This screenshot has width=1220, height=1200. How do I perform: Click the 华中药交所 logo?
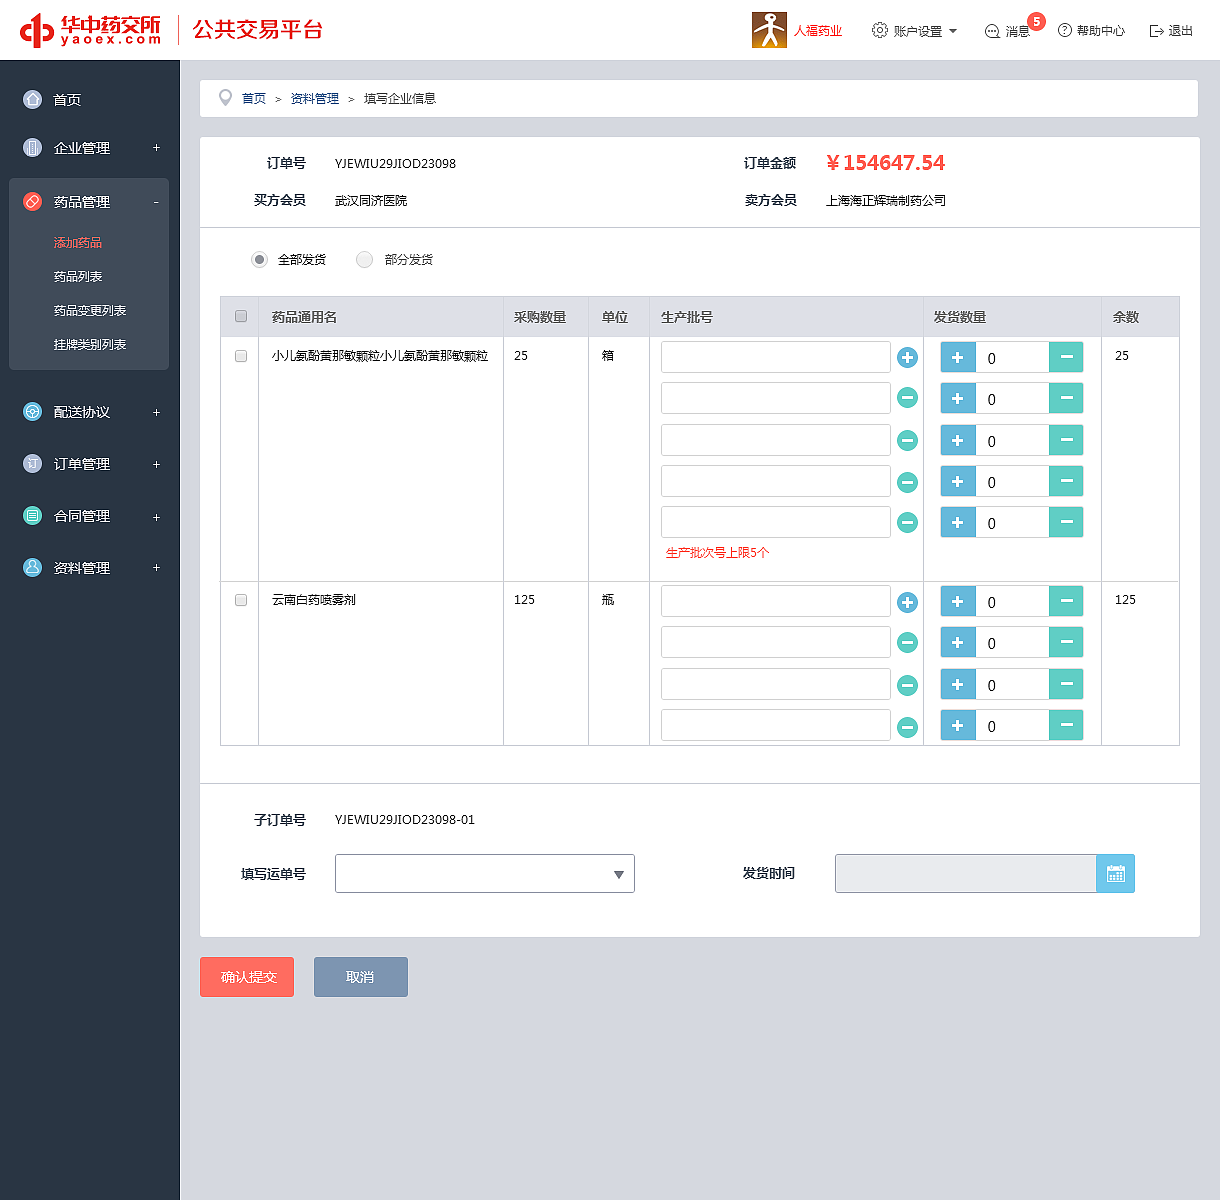click(91, 30)
